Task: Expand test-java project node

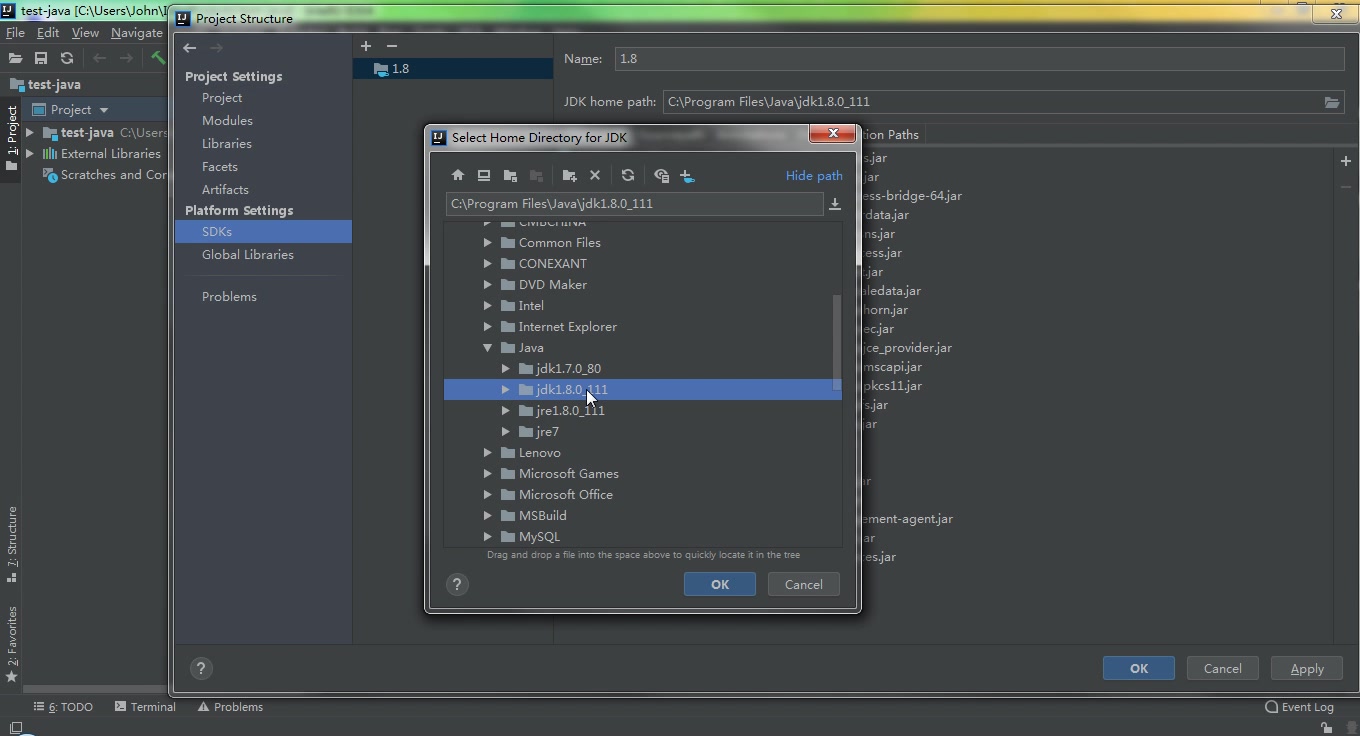Action: (30, 132)
